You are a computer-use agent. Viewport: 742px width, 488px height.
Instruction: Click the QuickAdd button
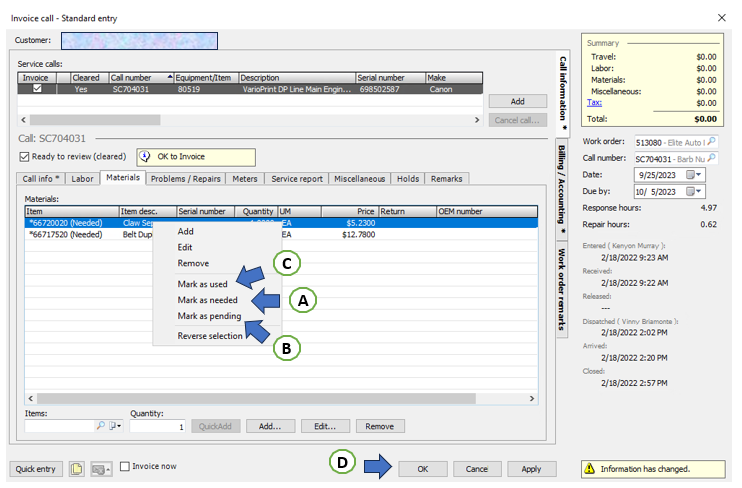215,426
